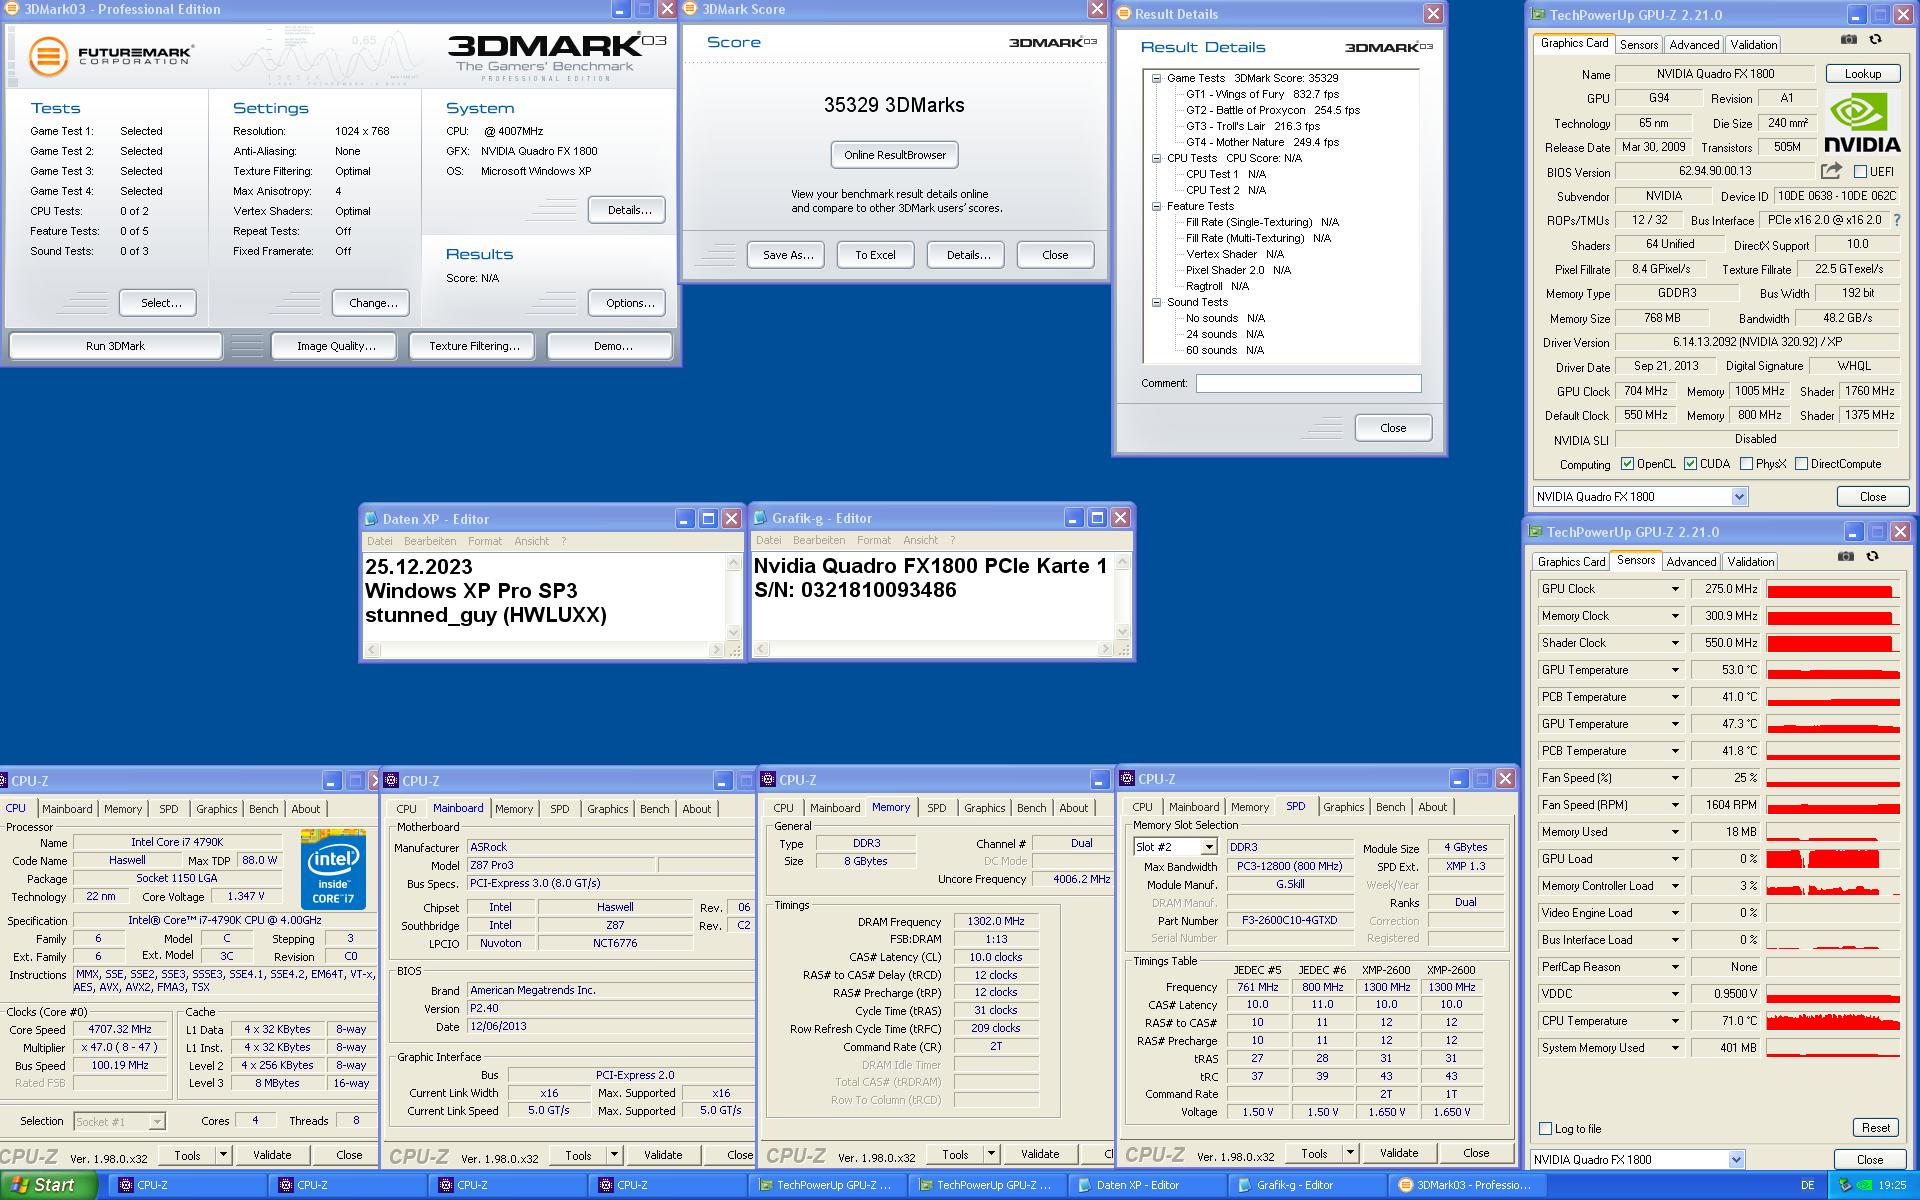Switch to Validation tab in GPU-Z Sensors window
Screen dimensions: 1920x1200
click(1750, 562)
